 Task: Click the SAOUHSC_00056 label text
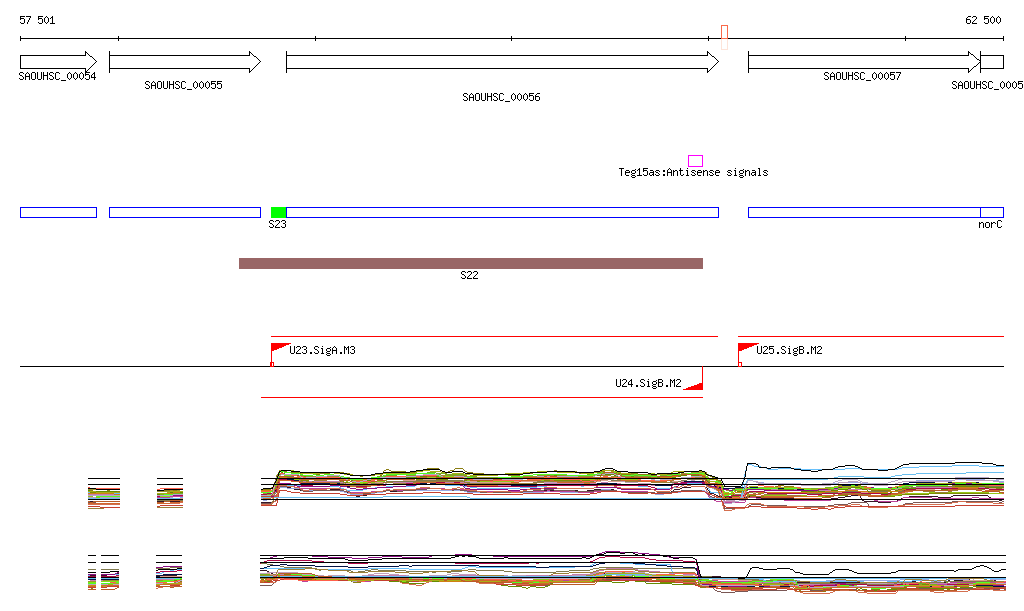point(502,97)
